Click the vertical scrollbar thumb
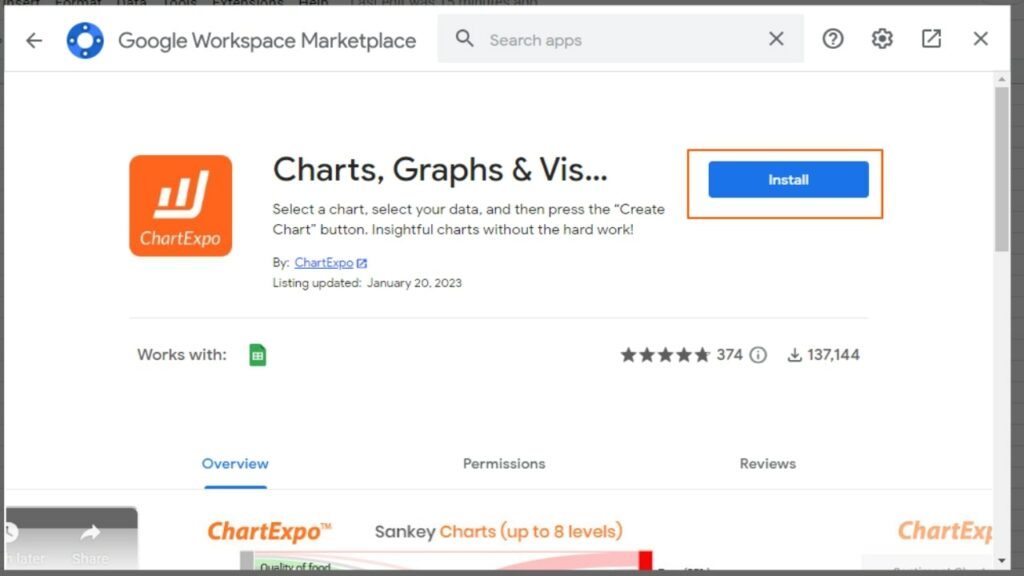 [x=1002, y=169]
